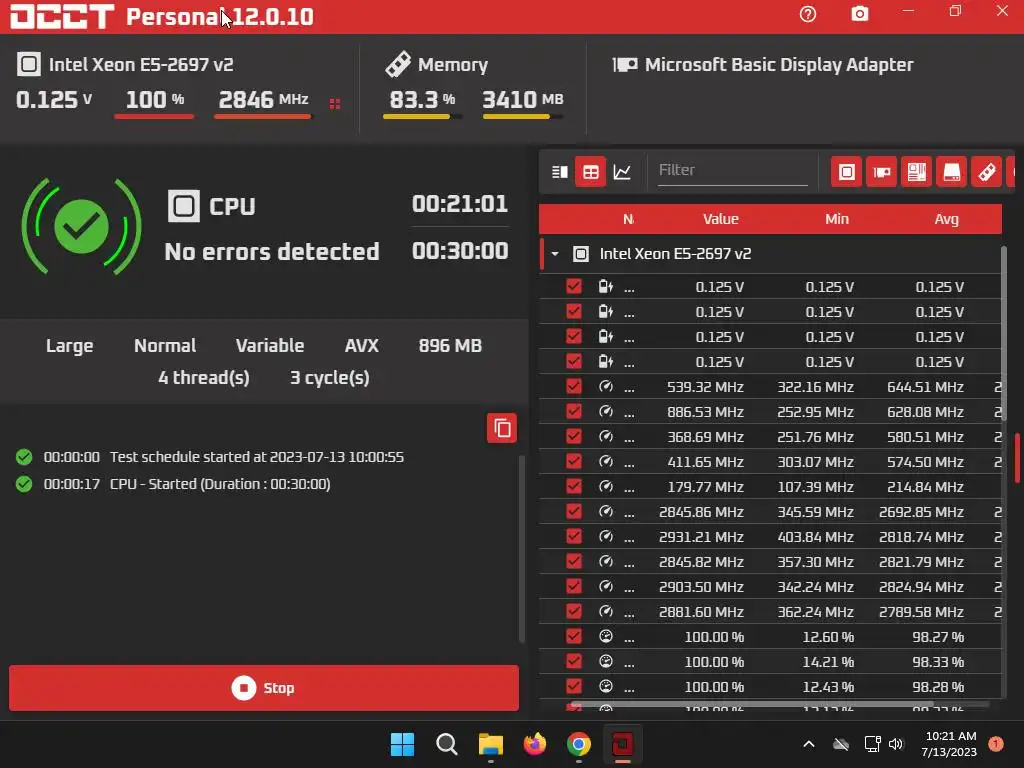This screenshot has height=768, width=1024.
Task: Click the elapsed timer 00:21:01
Action: (x=460, y=204)
